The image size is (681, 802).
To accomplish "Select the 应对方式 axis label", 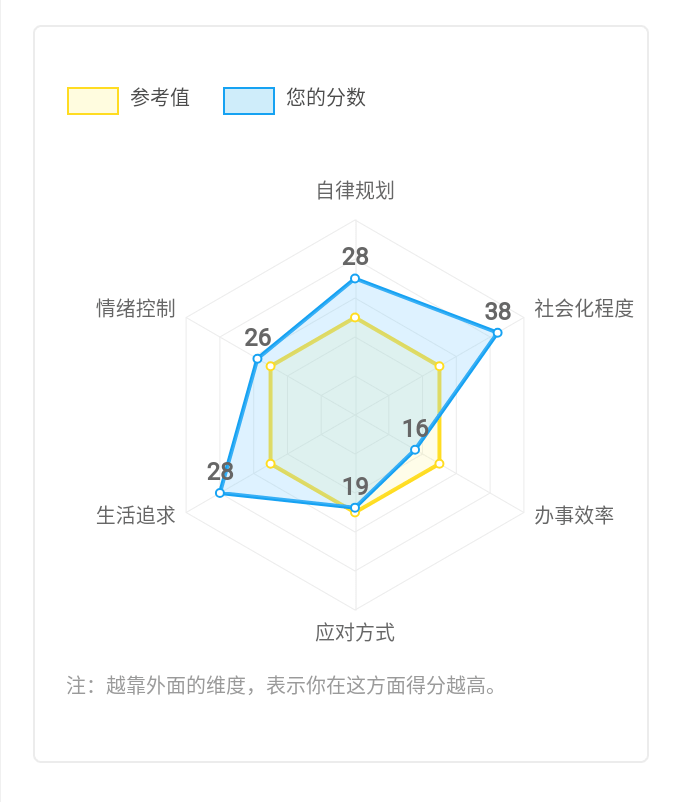I will (x=355, y=633).
